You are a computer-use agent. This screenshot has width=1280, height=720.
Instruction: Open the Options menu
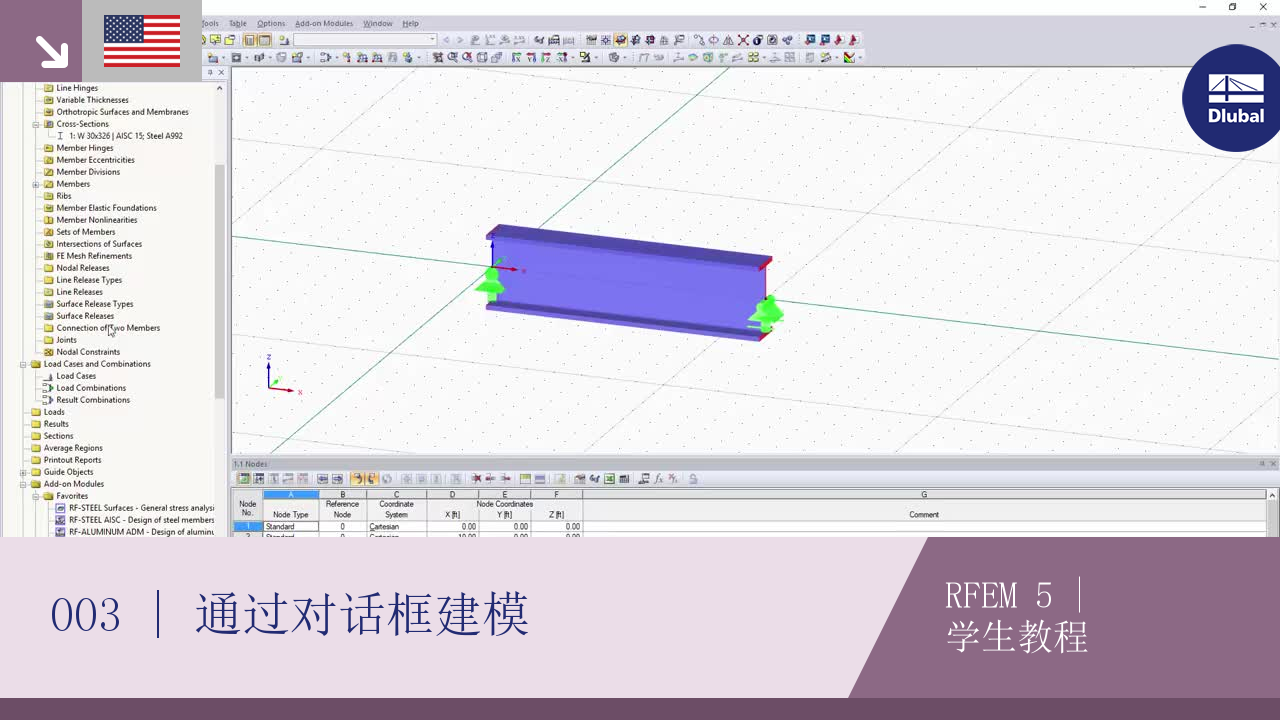271,23
